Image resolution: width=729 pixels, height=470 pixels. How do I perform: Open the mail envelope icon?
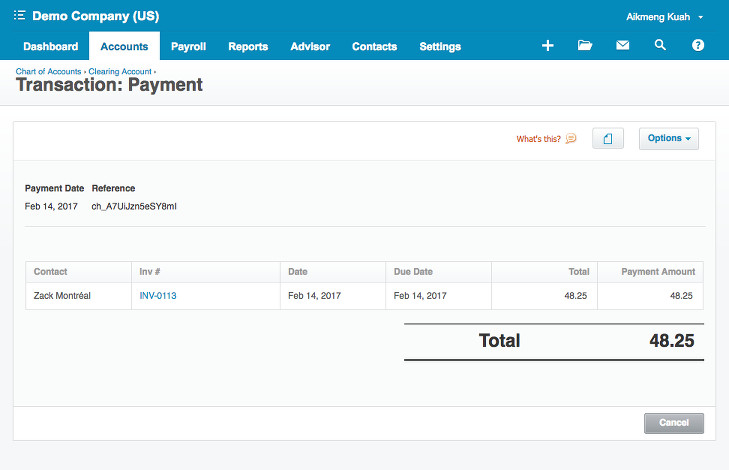[622, 46]
